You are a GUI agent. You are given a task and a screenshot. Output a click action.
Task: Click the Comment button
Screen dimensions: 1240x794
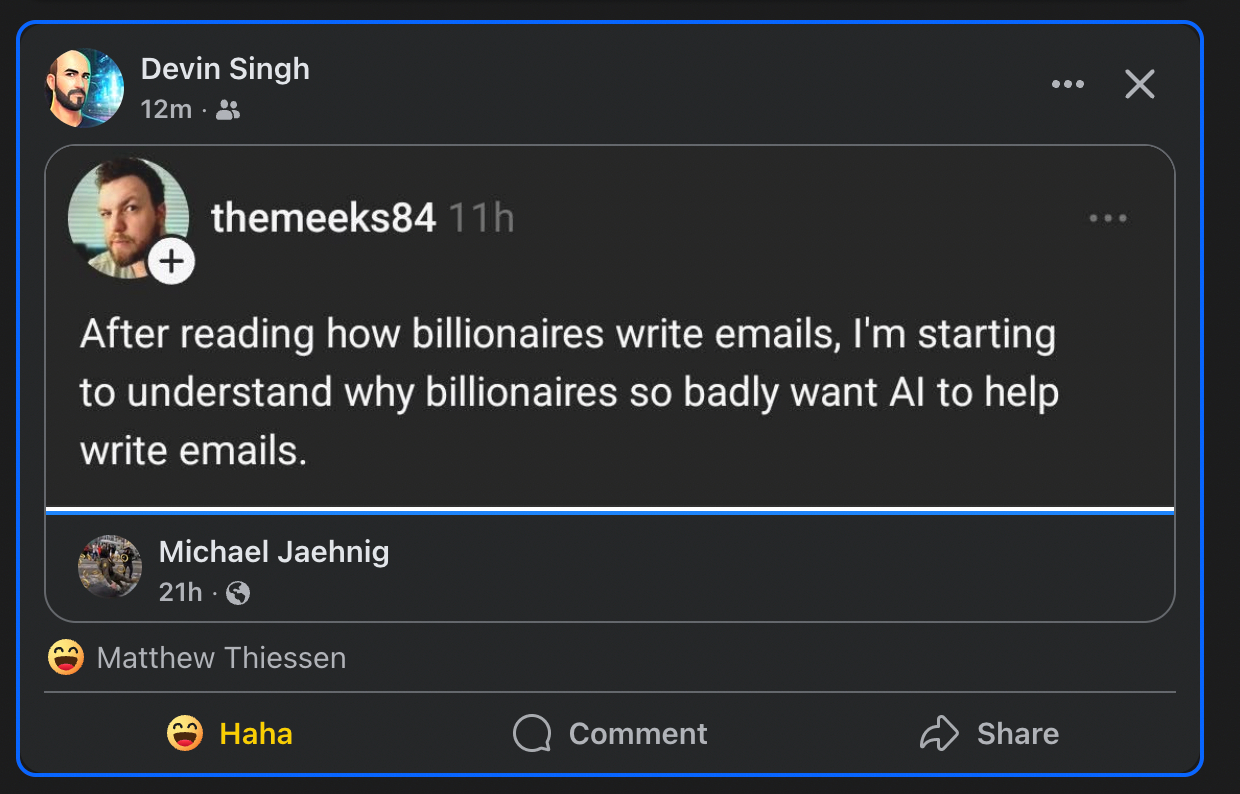[610, 734]
